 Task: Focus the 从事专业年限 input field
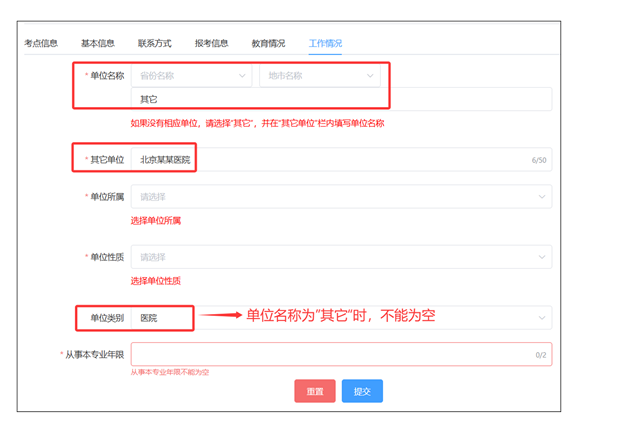330,354
